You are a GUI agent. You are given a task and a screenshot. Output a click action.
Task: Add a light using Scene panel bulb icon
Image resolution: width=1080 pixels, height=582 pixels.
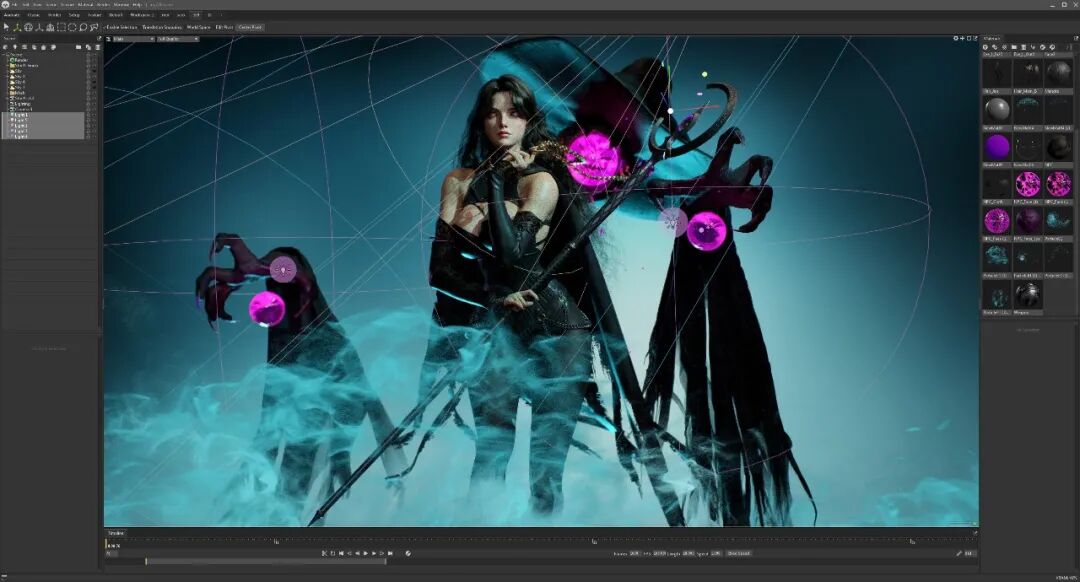click(x=14, y=47)
